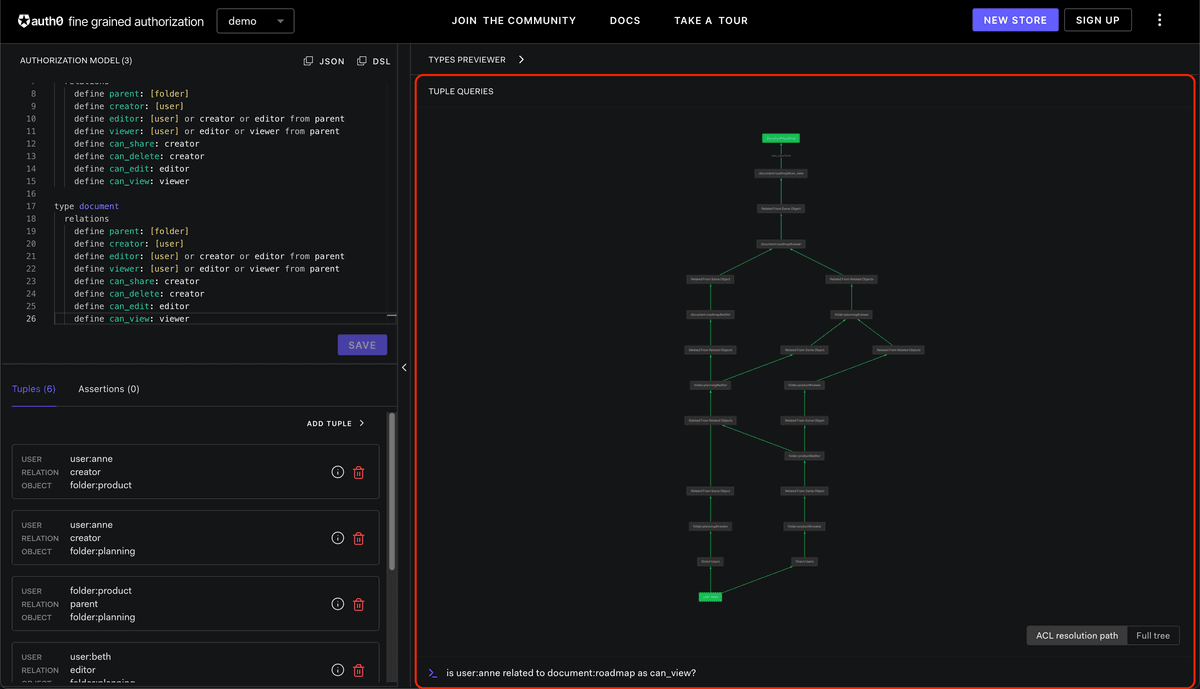Copy authorization model as DSL
The width and height of the screenshot is (1200, 689).
(x=374, y=61)
